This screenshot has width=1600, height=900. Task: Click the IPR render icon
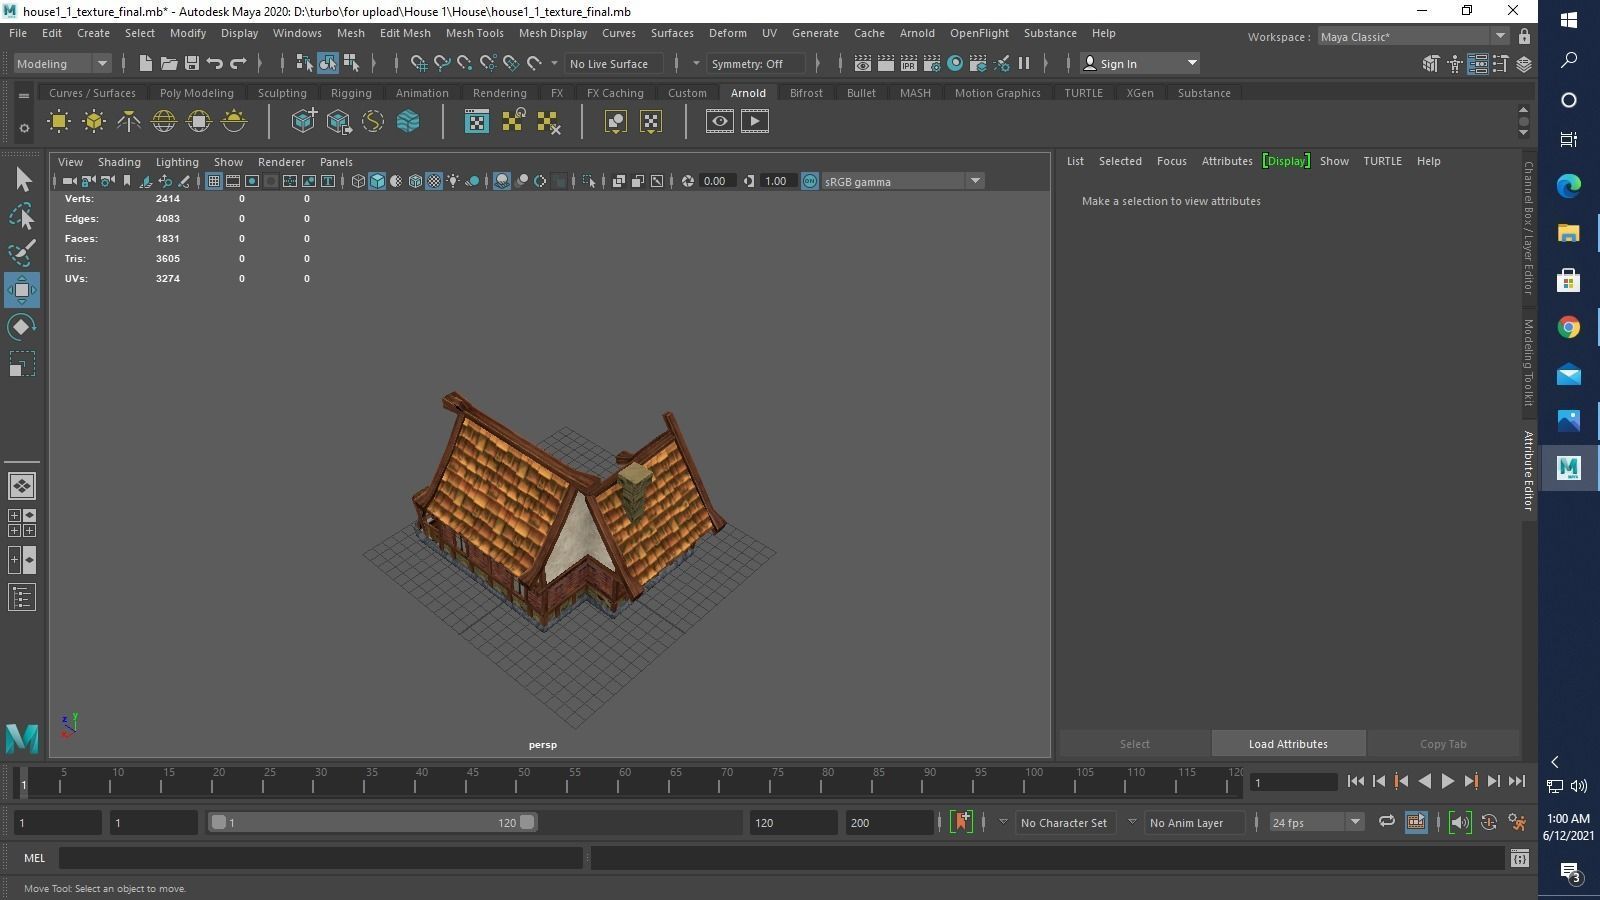coord(908,63)
